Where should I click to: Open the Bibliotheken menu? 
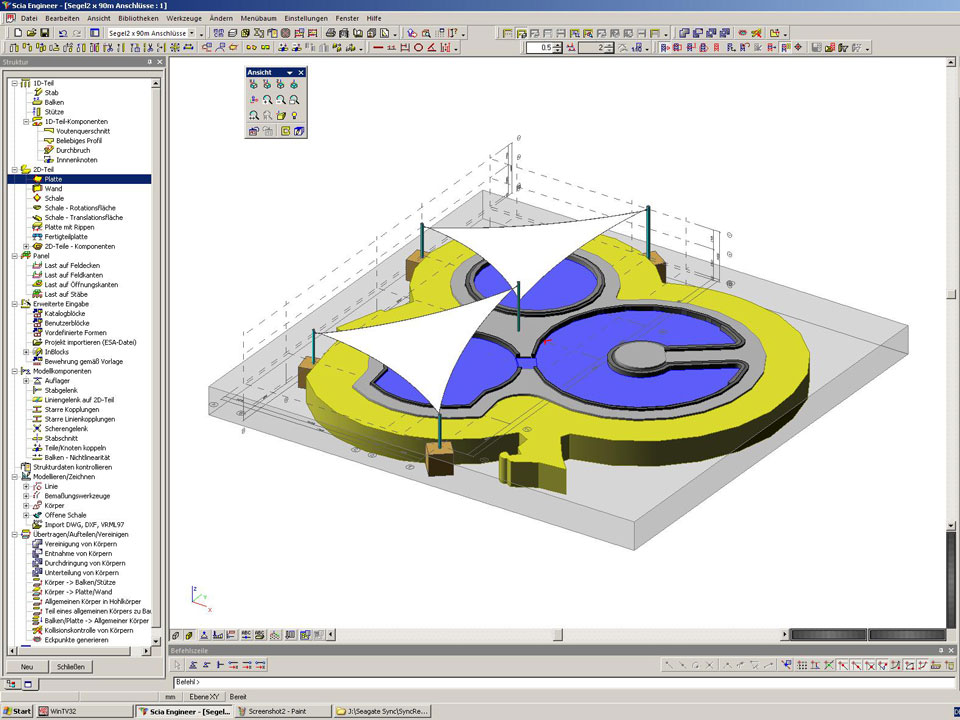point(138,18)
